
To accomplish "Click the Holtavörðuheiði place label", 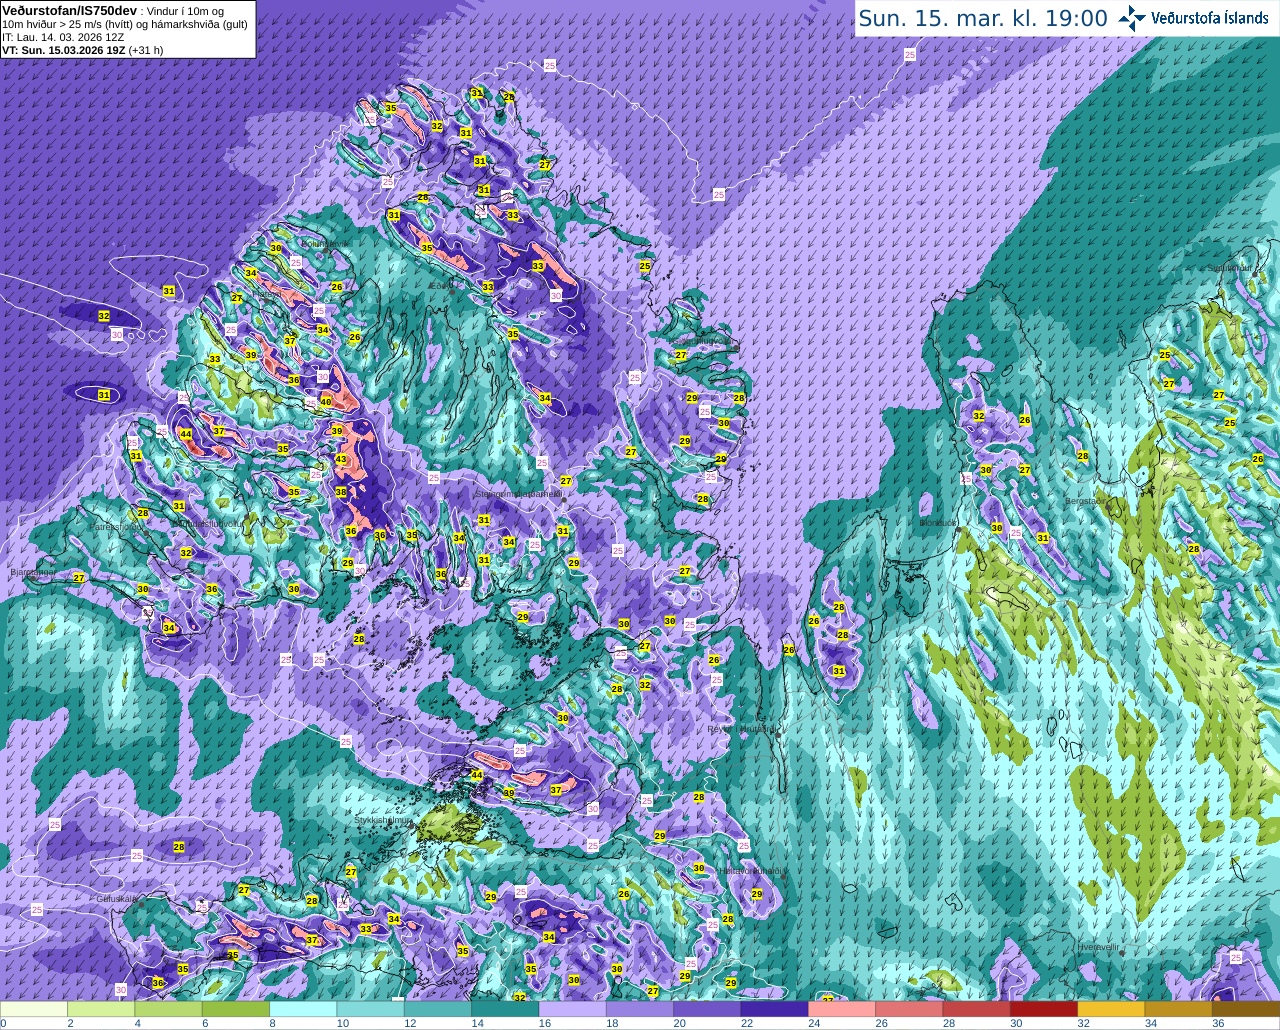I will [x=752, y=871].
